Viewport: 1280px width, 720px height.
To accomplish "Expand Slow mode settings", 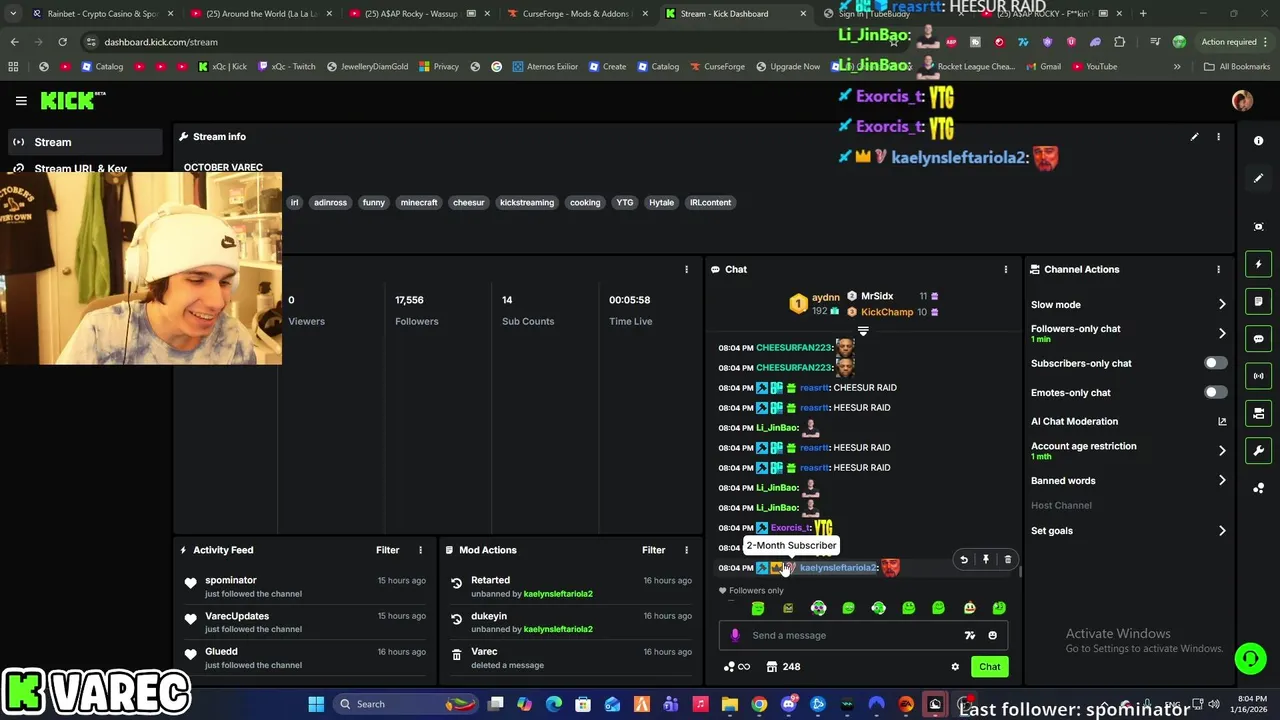I will [x=1128, y=304].
